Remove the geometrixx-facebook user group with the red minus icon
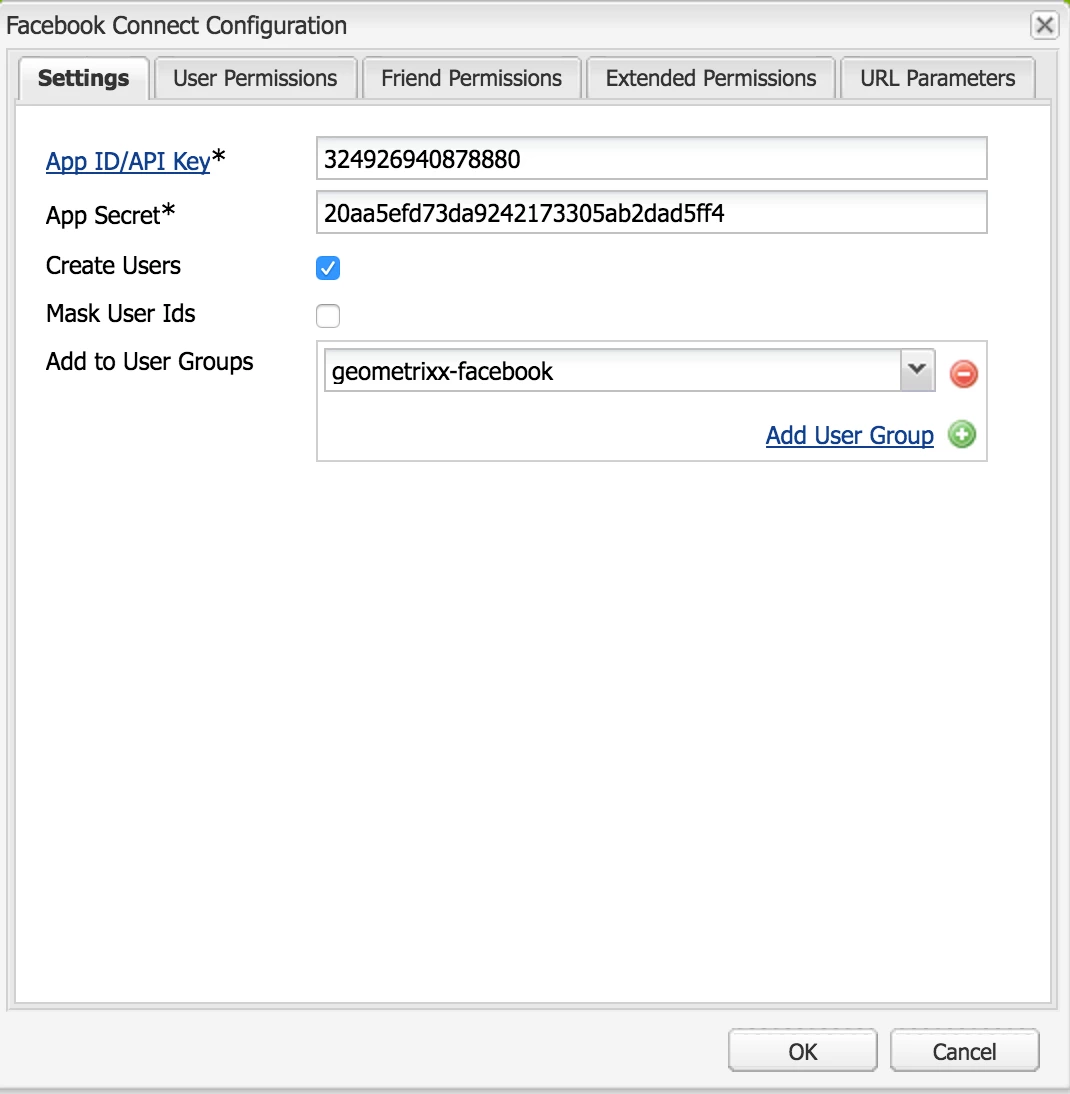The image size is (1070, 1094). [x=963, y=373]
